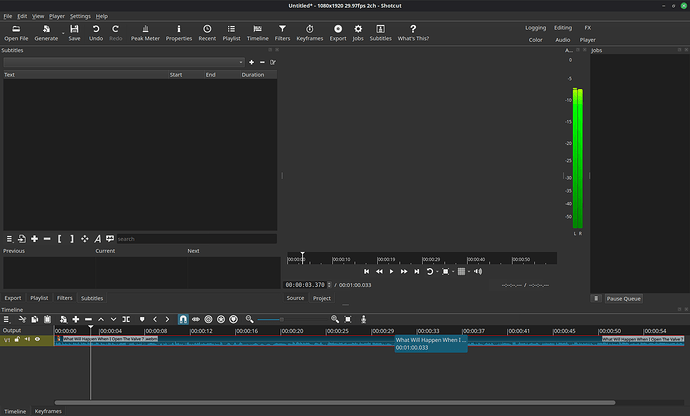Click the Generate subtitles toolbar icon
Screen dimensions: 690x416
[x=110, y=239]
